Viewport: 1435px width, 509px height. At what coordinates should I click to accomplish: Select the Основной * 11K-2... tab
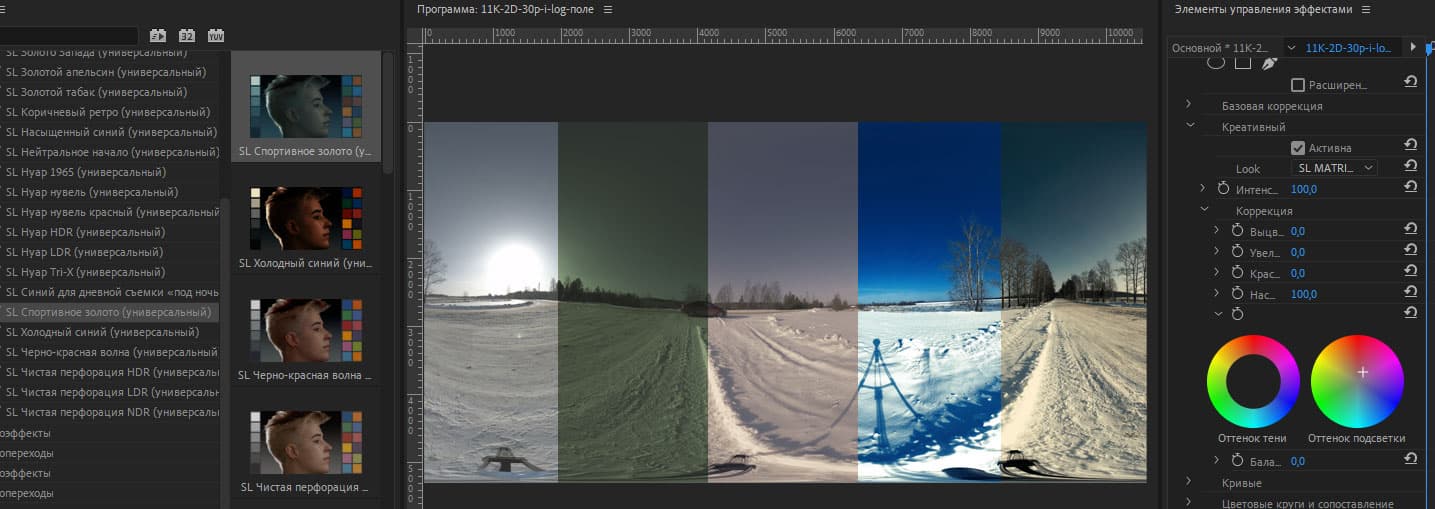[1220, 47]
